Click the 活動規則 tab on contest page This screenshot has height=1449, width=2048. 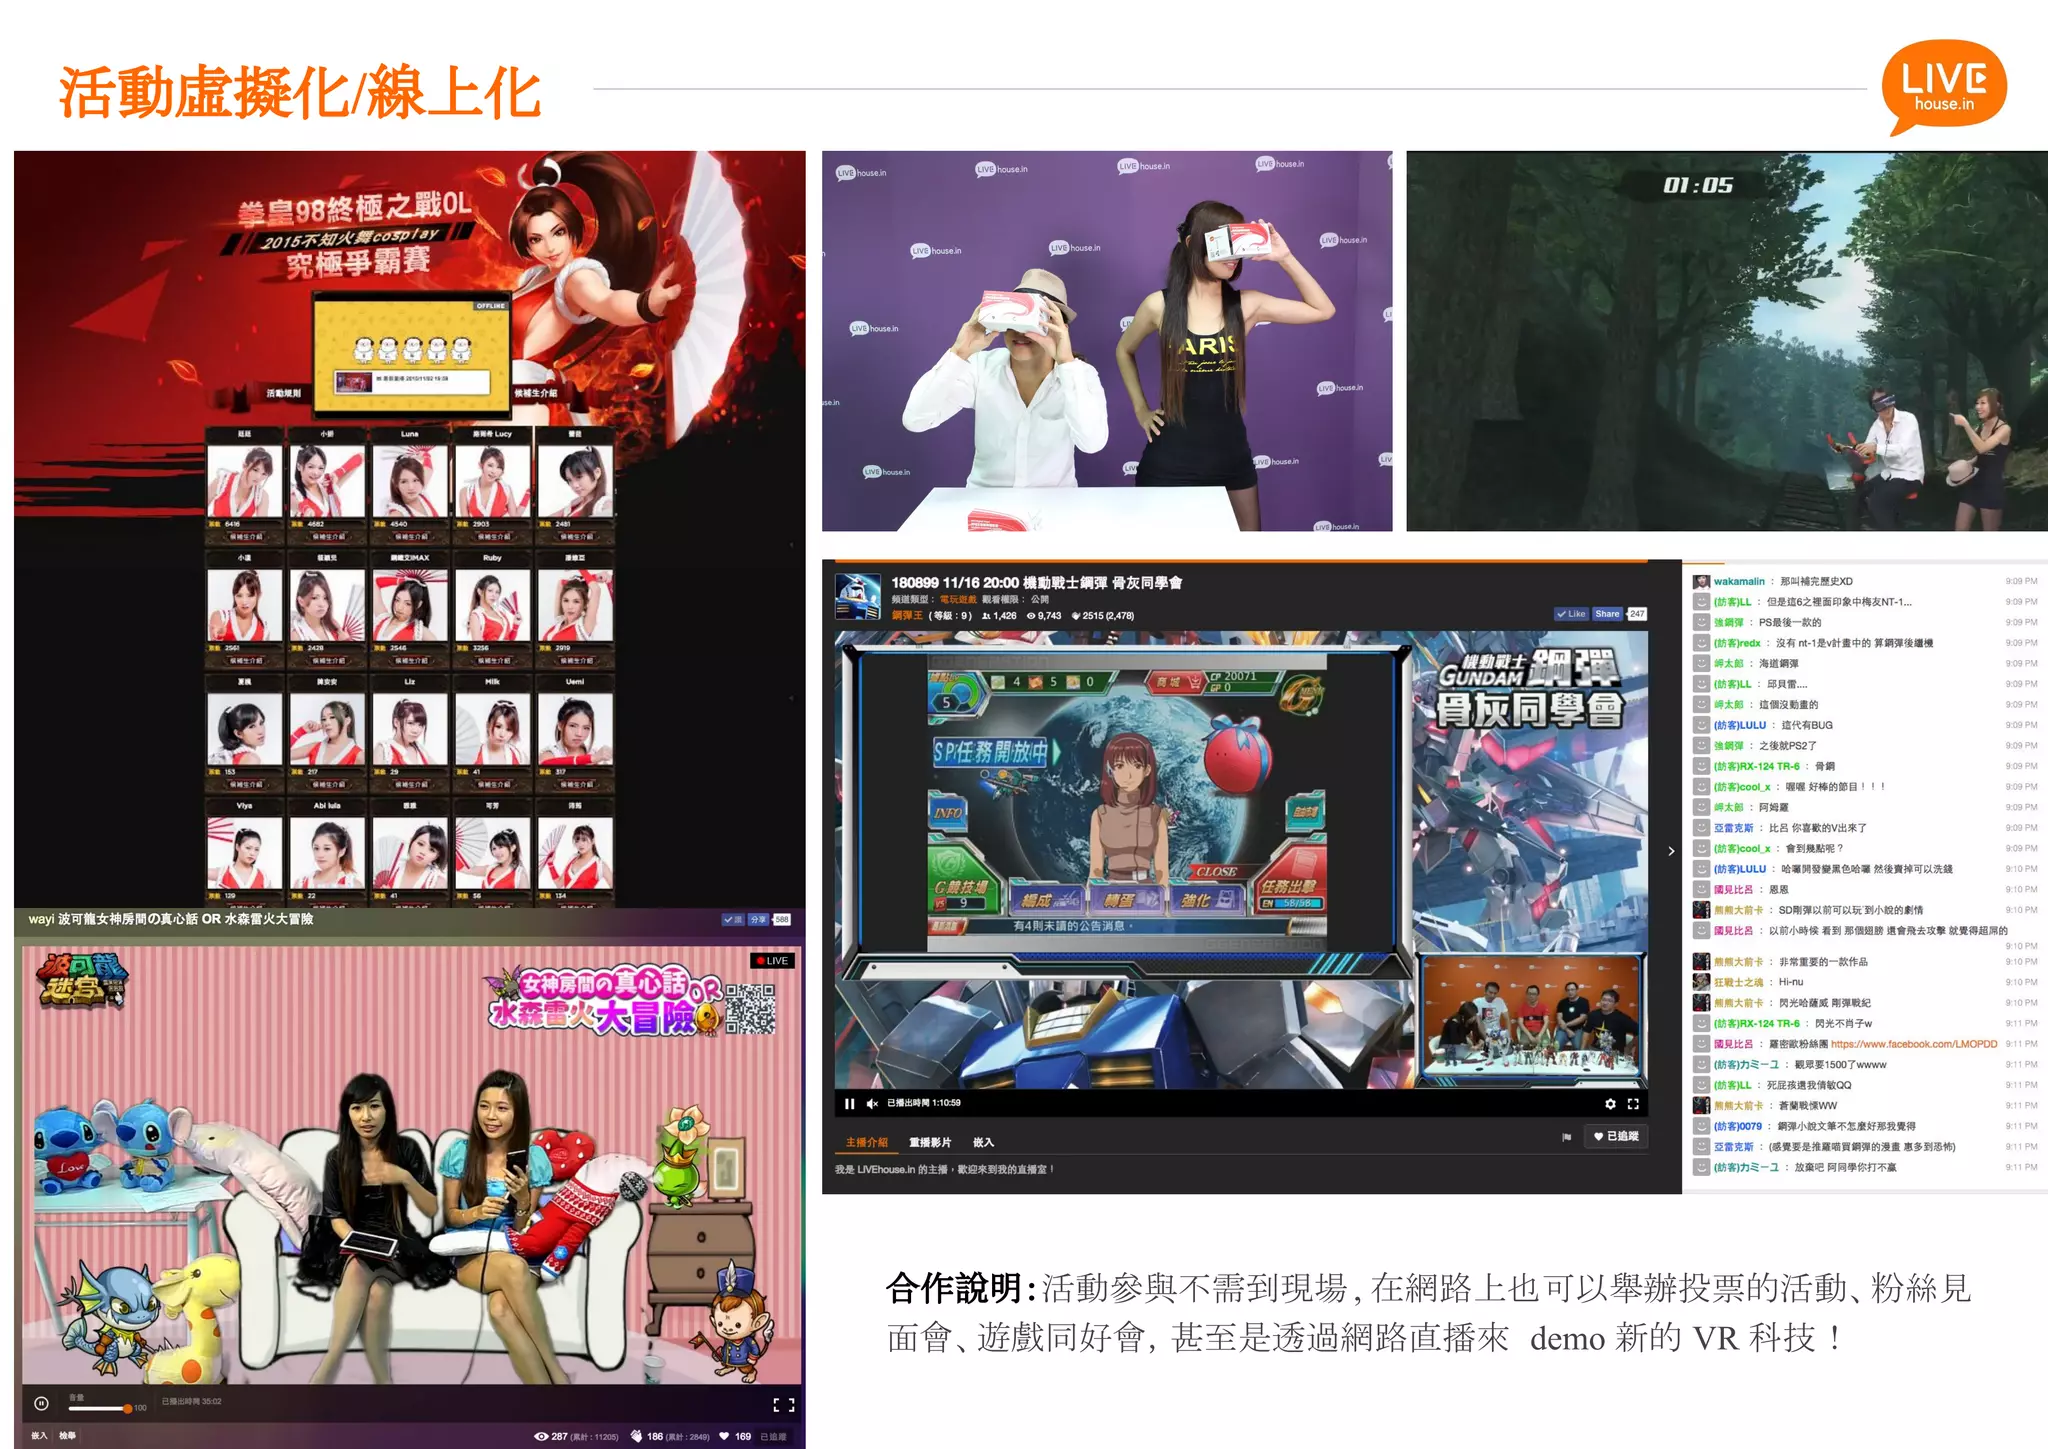click(283, 393)
